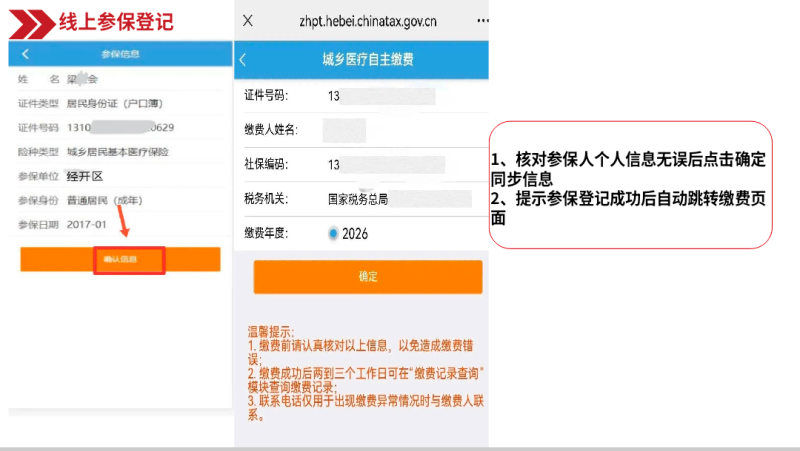This screenshot has width=800, height=451.
Task: Open the three-dot more options menu
Action: click(x=482, y=20)
